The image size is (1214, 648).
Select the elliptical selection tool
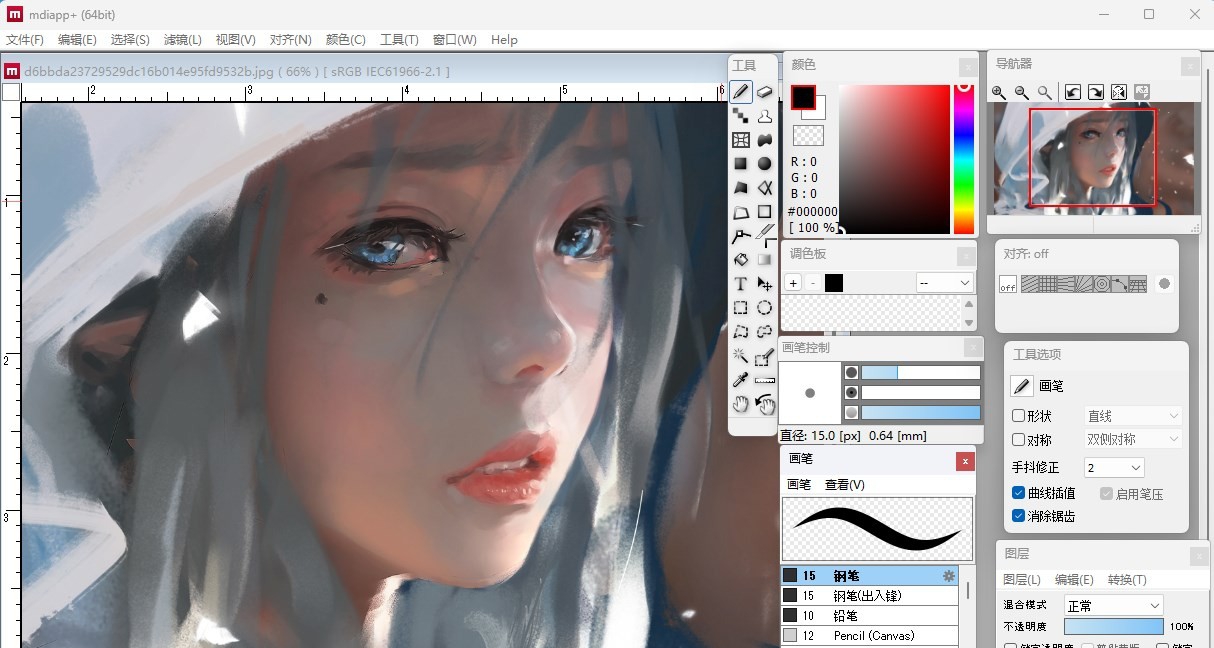(x=765, y=308)
